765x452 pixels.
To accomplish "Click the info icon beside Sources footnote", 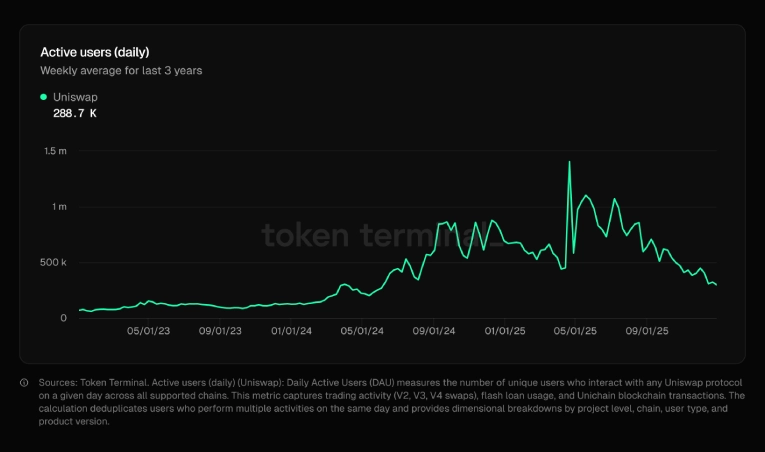I will tap(24, 382).
